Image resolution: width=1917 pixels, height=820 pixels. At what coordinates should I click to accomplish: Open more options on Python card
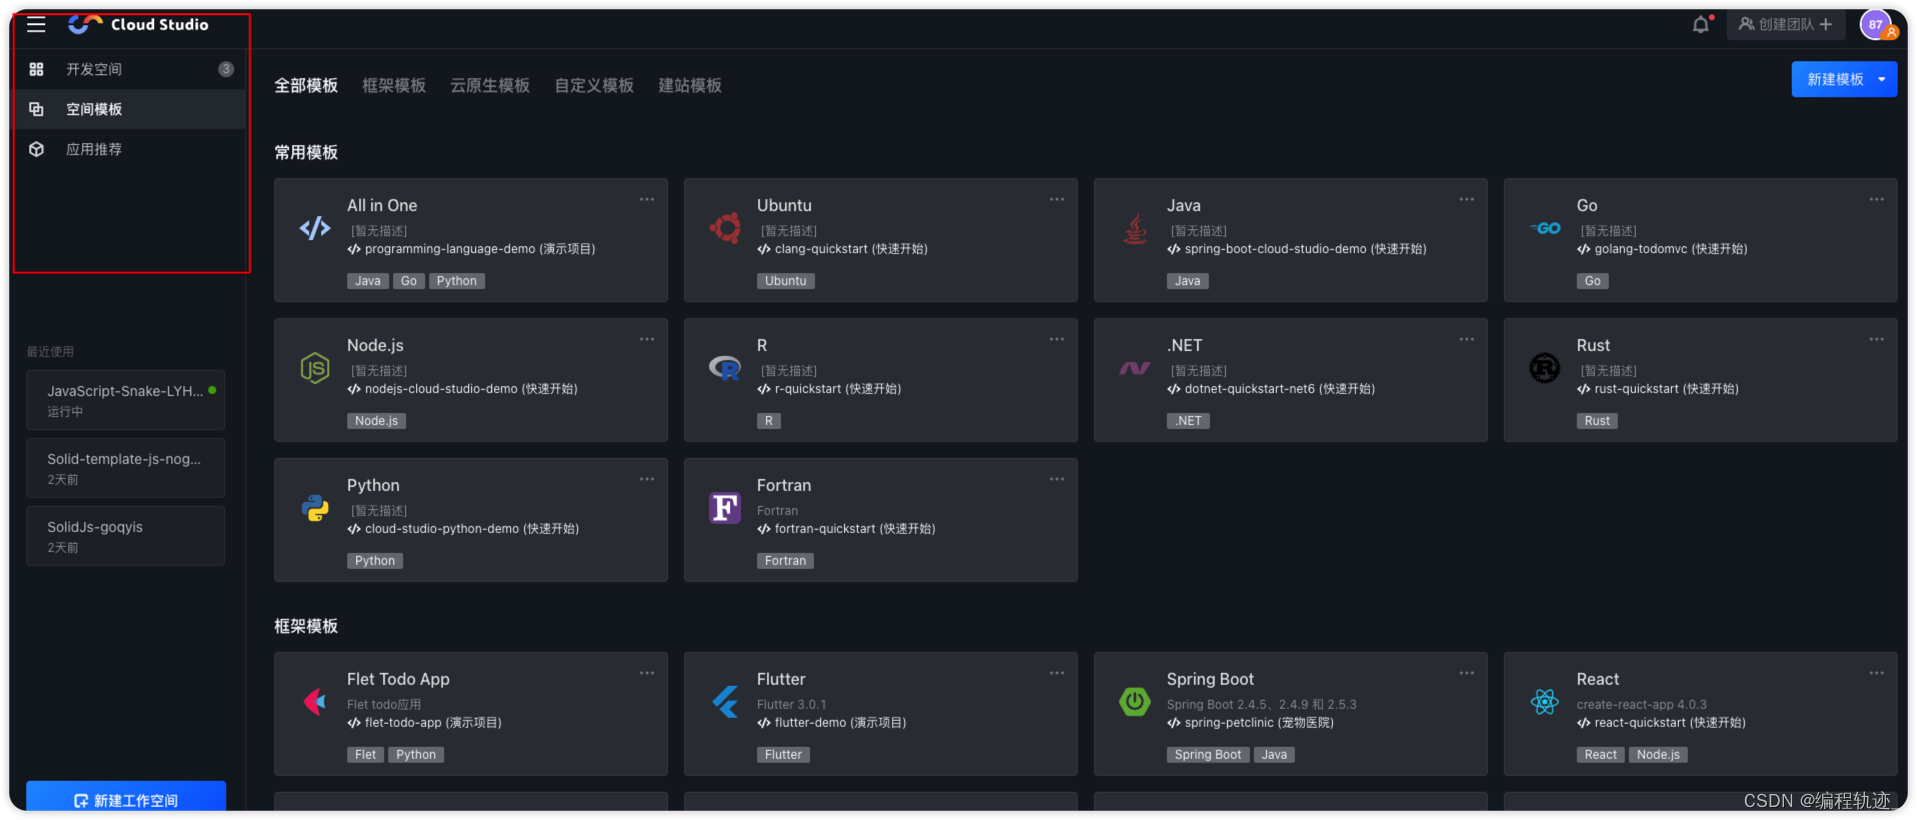click(x=647, y=479)
